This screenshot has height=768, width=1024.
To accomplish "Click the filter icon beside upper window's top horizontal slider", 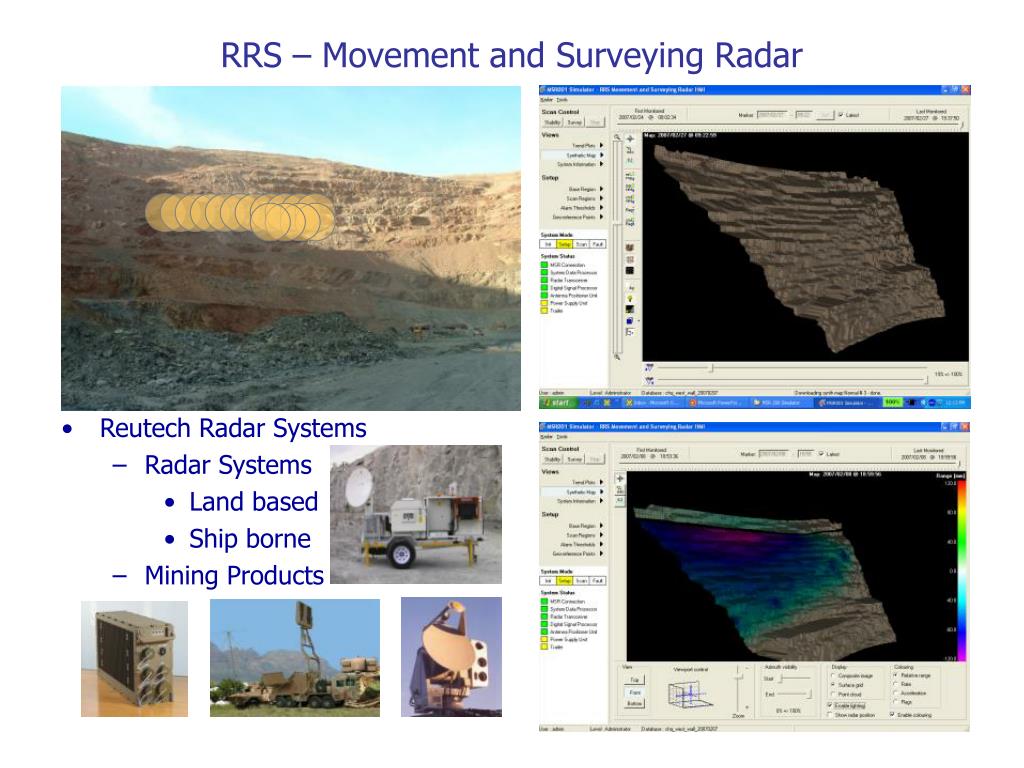I will (649, 368).
